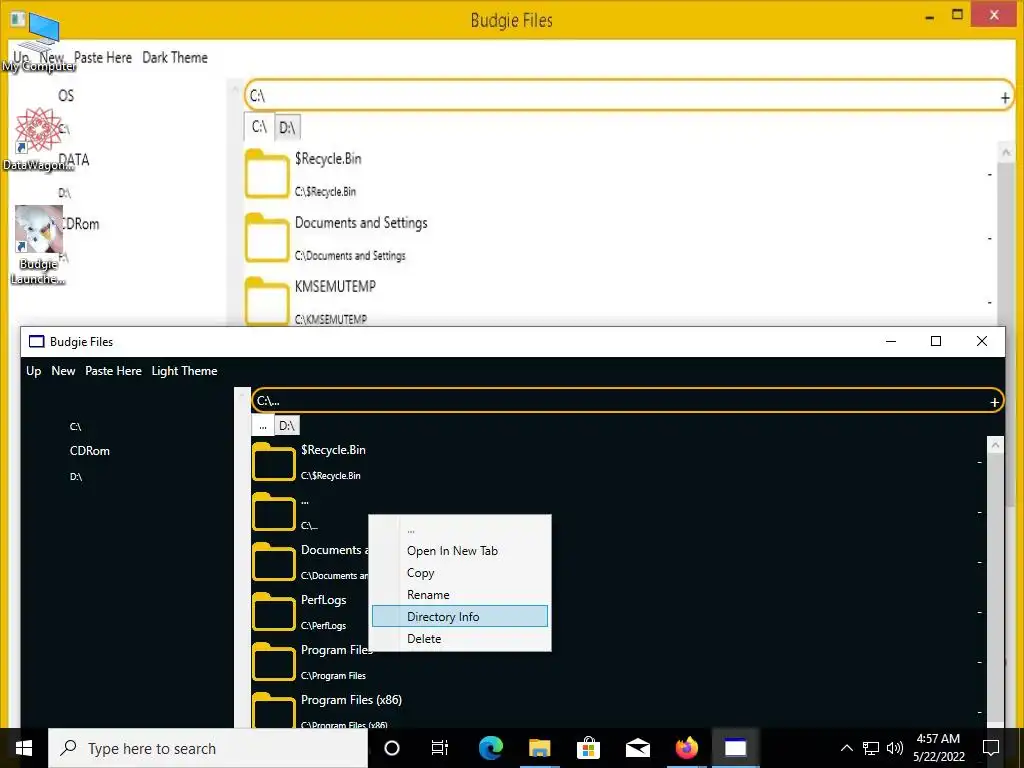1024x768 pixels.
Task: Select KMSEMUTEMP name in light window
Action: pyautogui.click(x=335, y=286)
